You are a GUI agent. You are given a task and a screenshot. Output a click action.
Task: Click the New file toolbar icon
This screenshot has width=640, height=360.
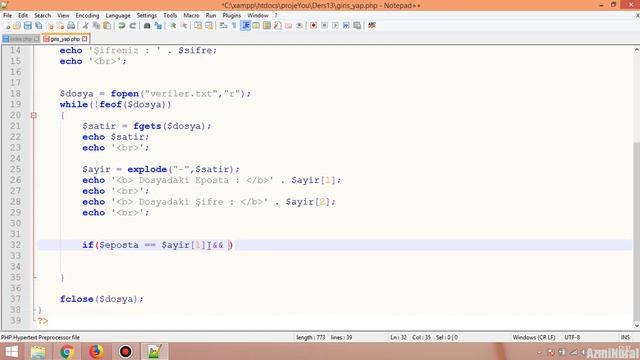pos(7,26)
